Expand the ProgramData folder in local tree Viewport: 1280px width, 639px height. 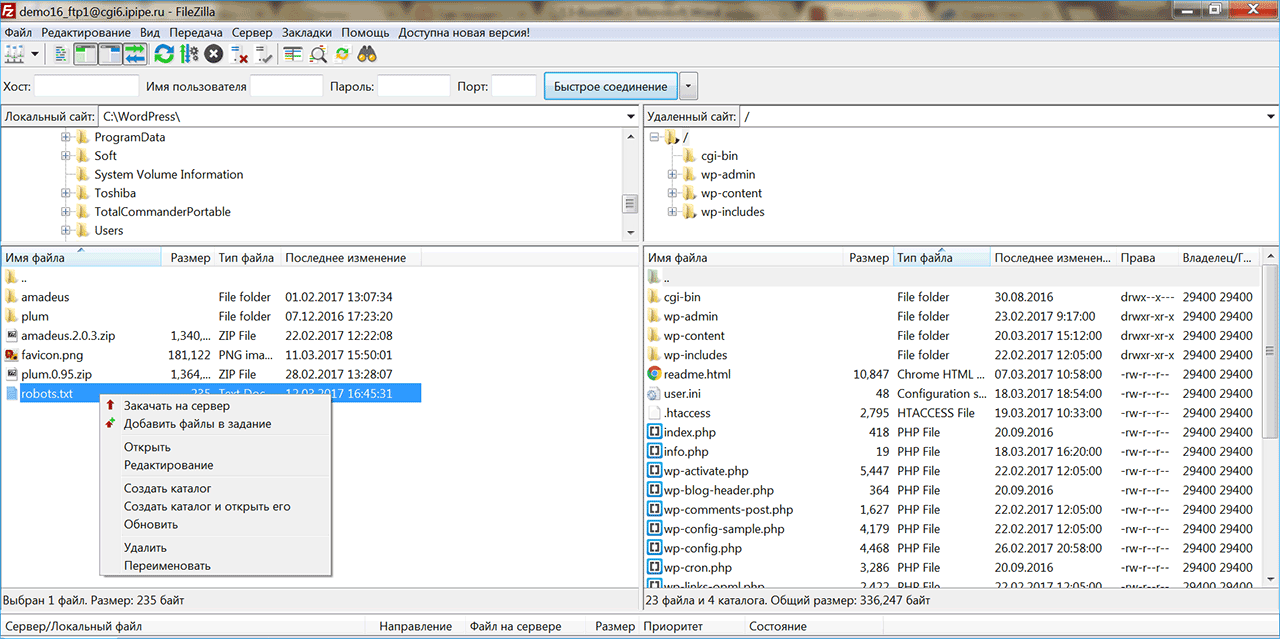click(x=66, y=137)
